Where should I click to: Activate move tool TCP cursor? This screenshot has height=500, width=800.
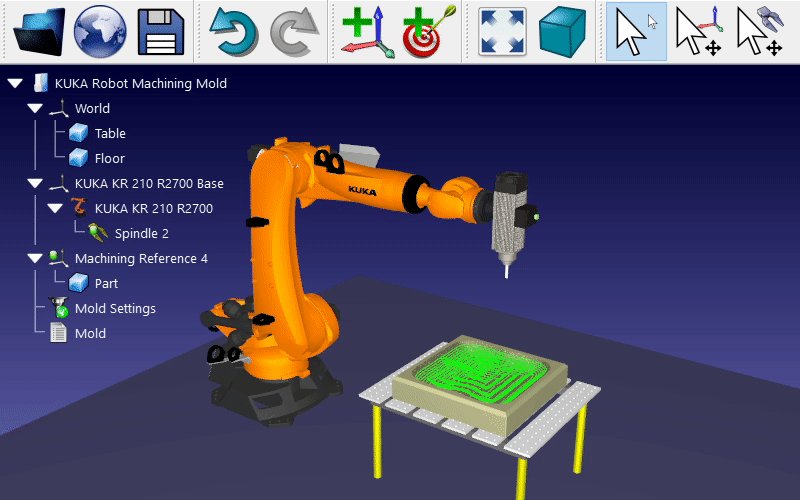click(x=760, y=32)
